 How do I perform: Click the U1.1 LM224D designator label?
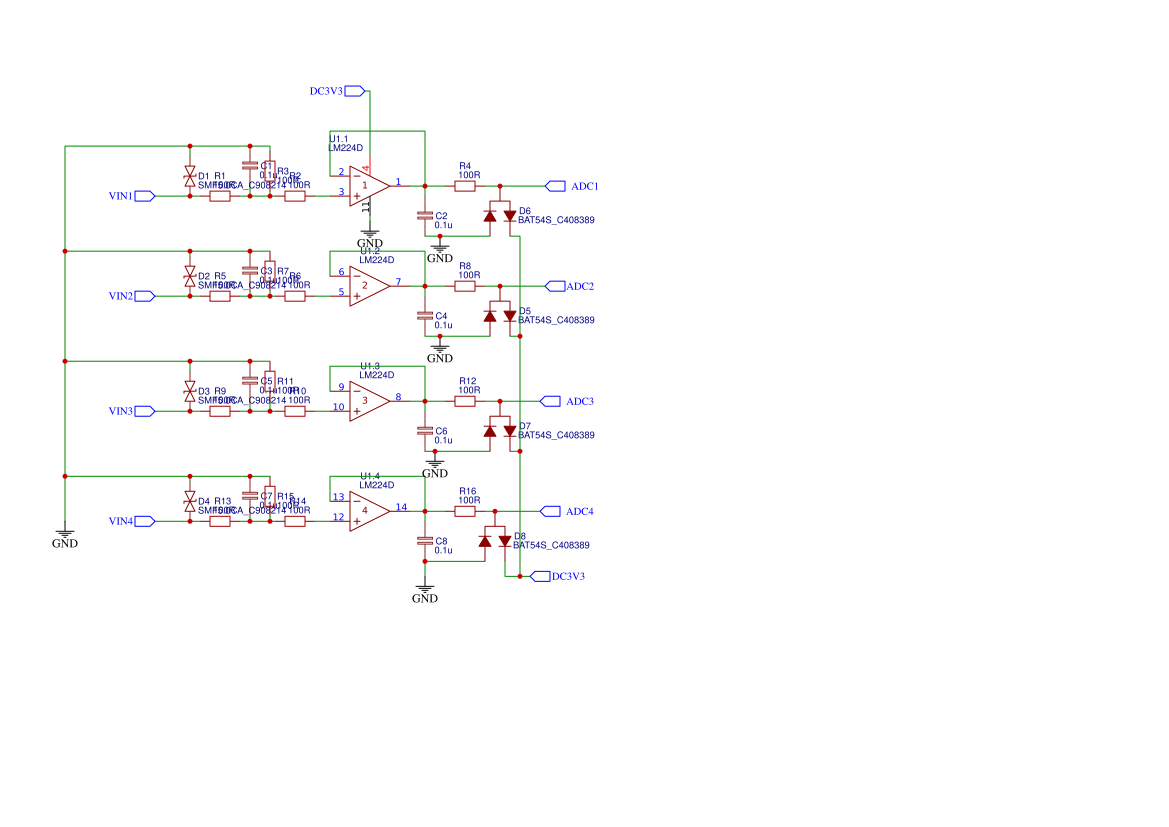(345, 144)
